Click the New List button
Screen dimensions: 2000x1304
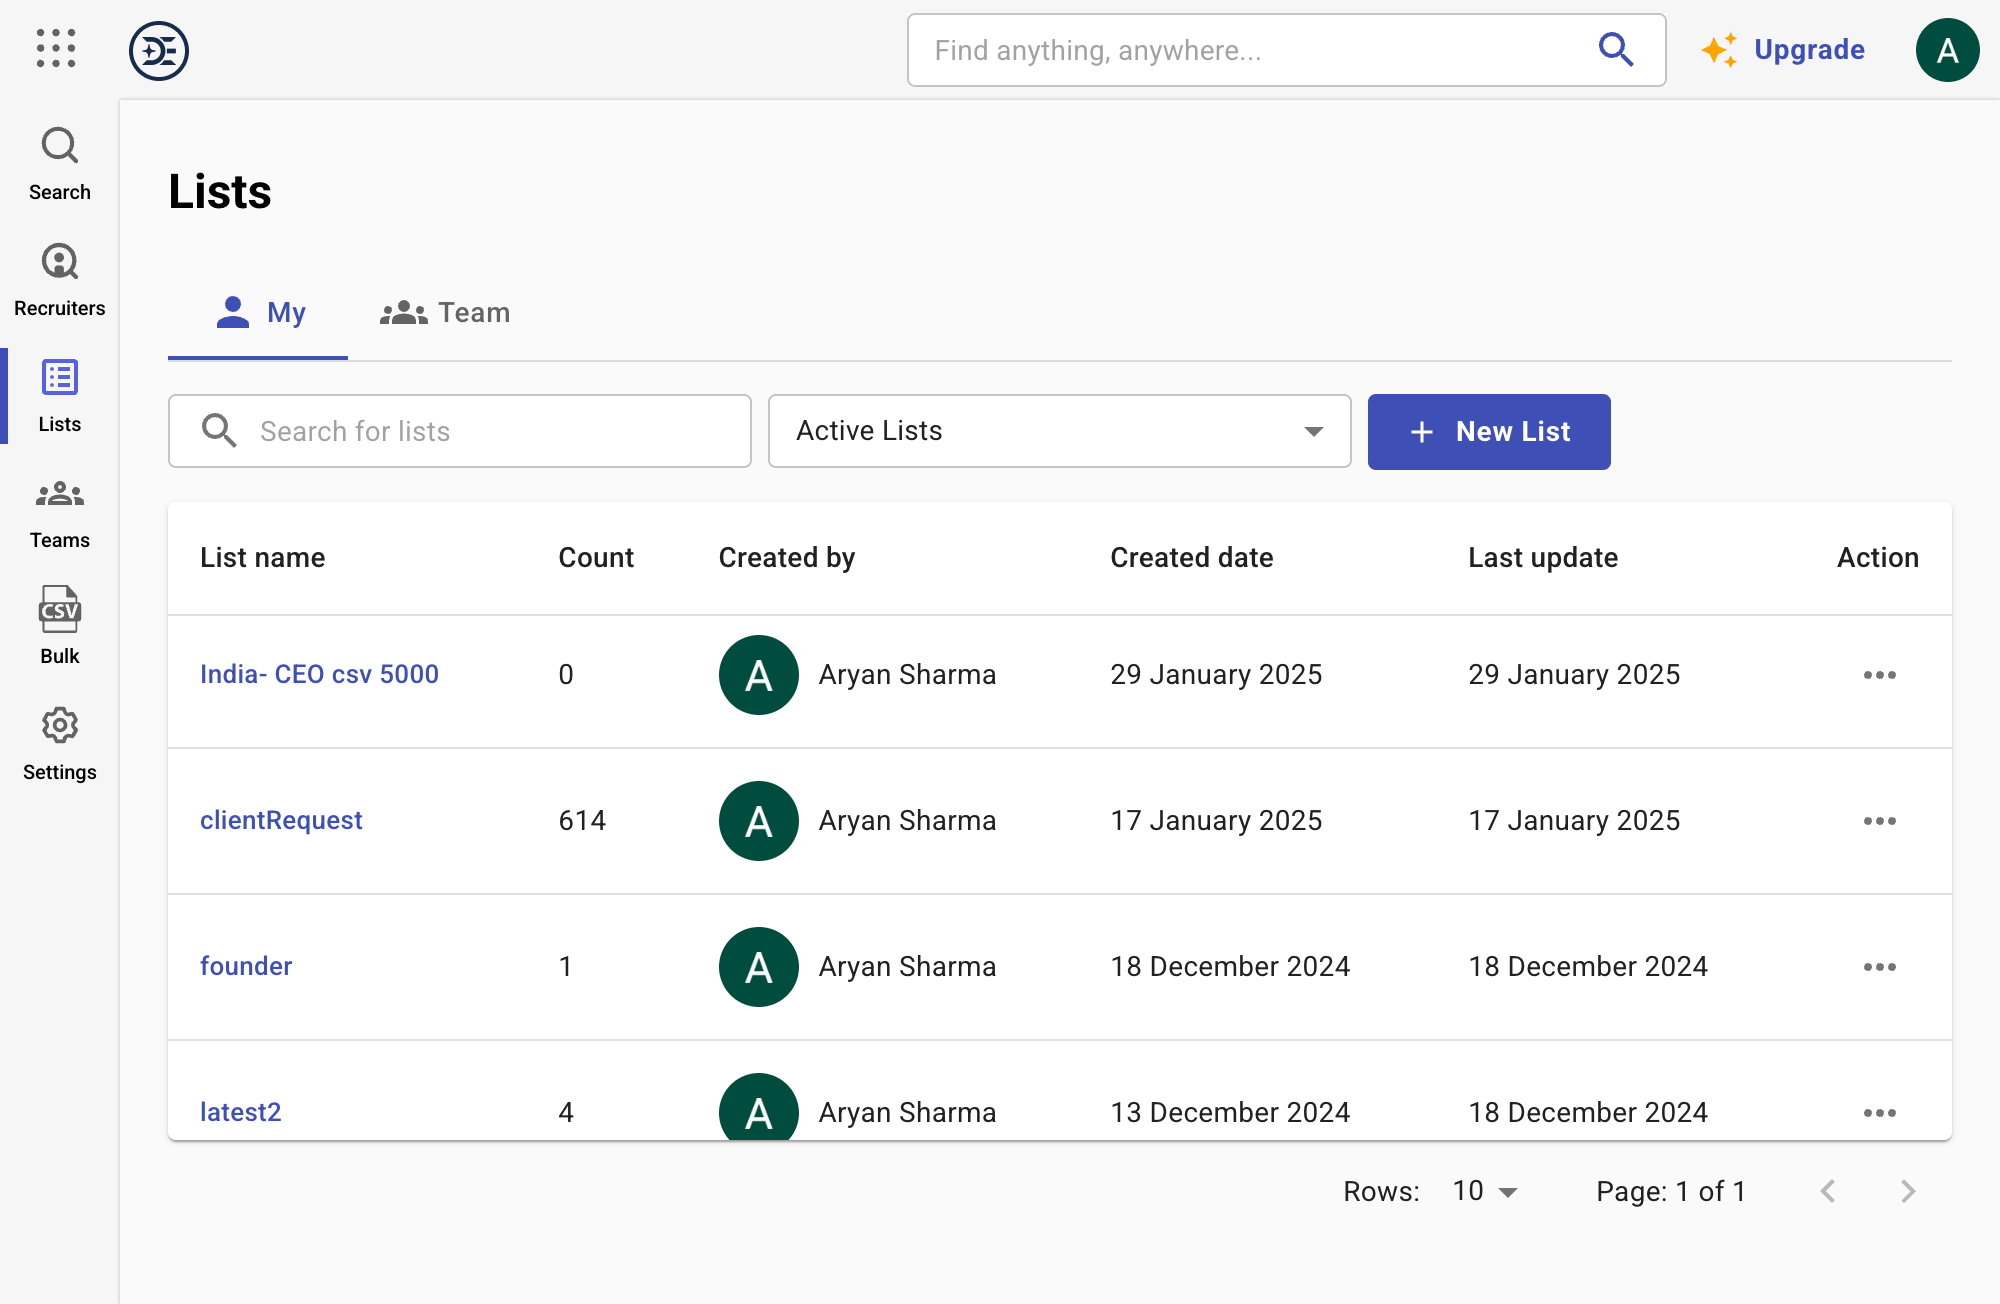point(1488,431)
